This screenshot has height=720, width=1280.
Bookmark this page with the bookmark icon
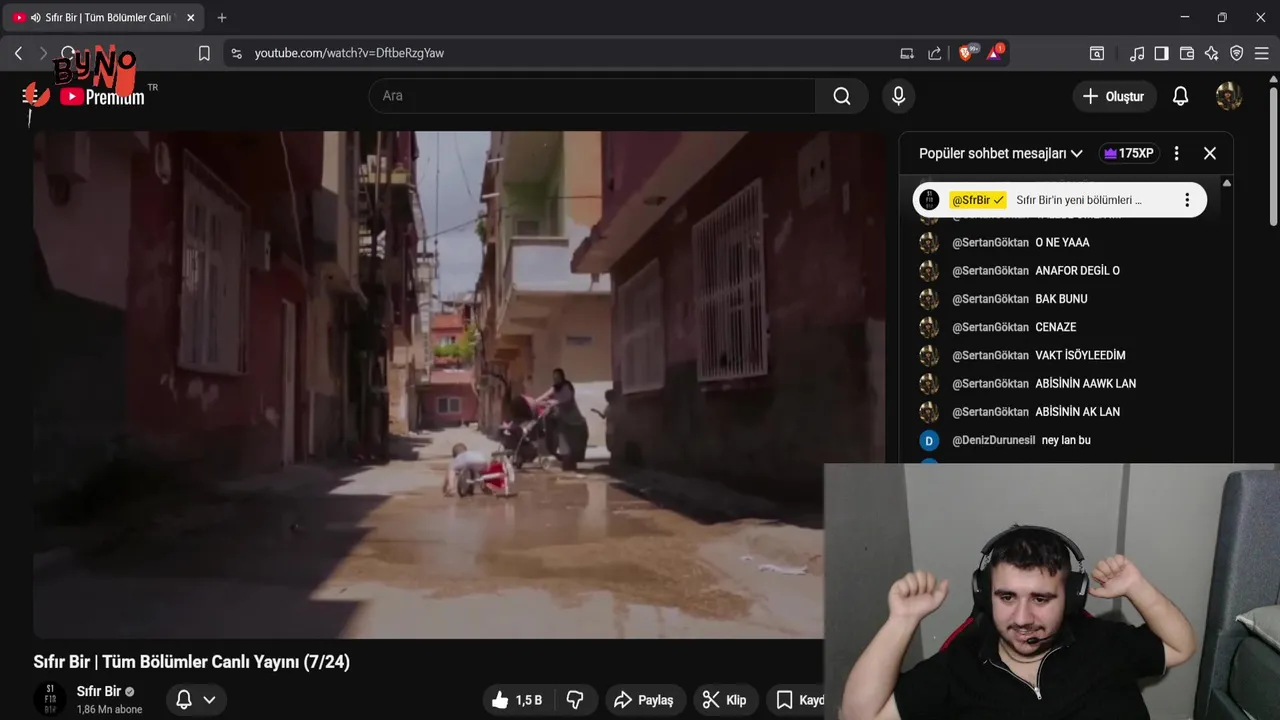click(x=204, y=53)
